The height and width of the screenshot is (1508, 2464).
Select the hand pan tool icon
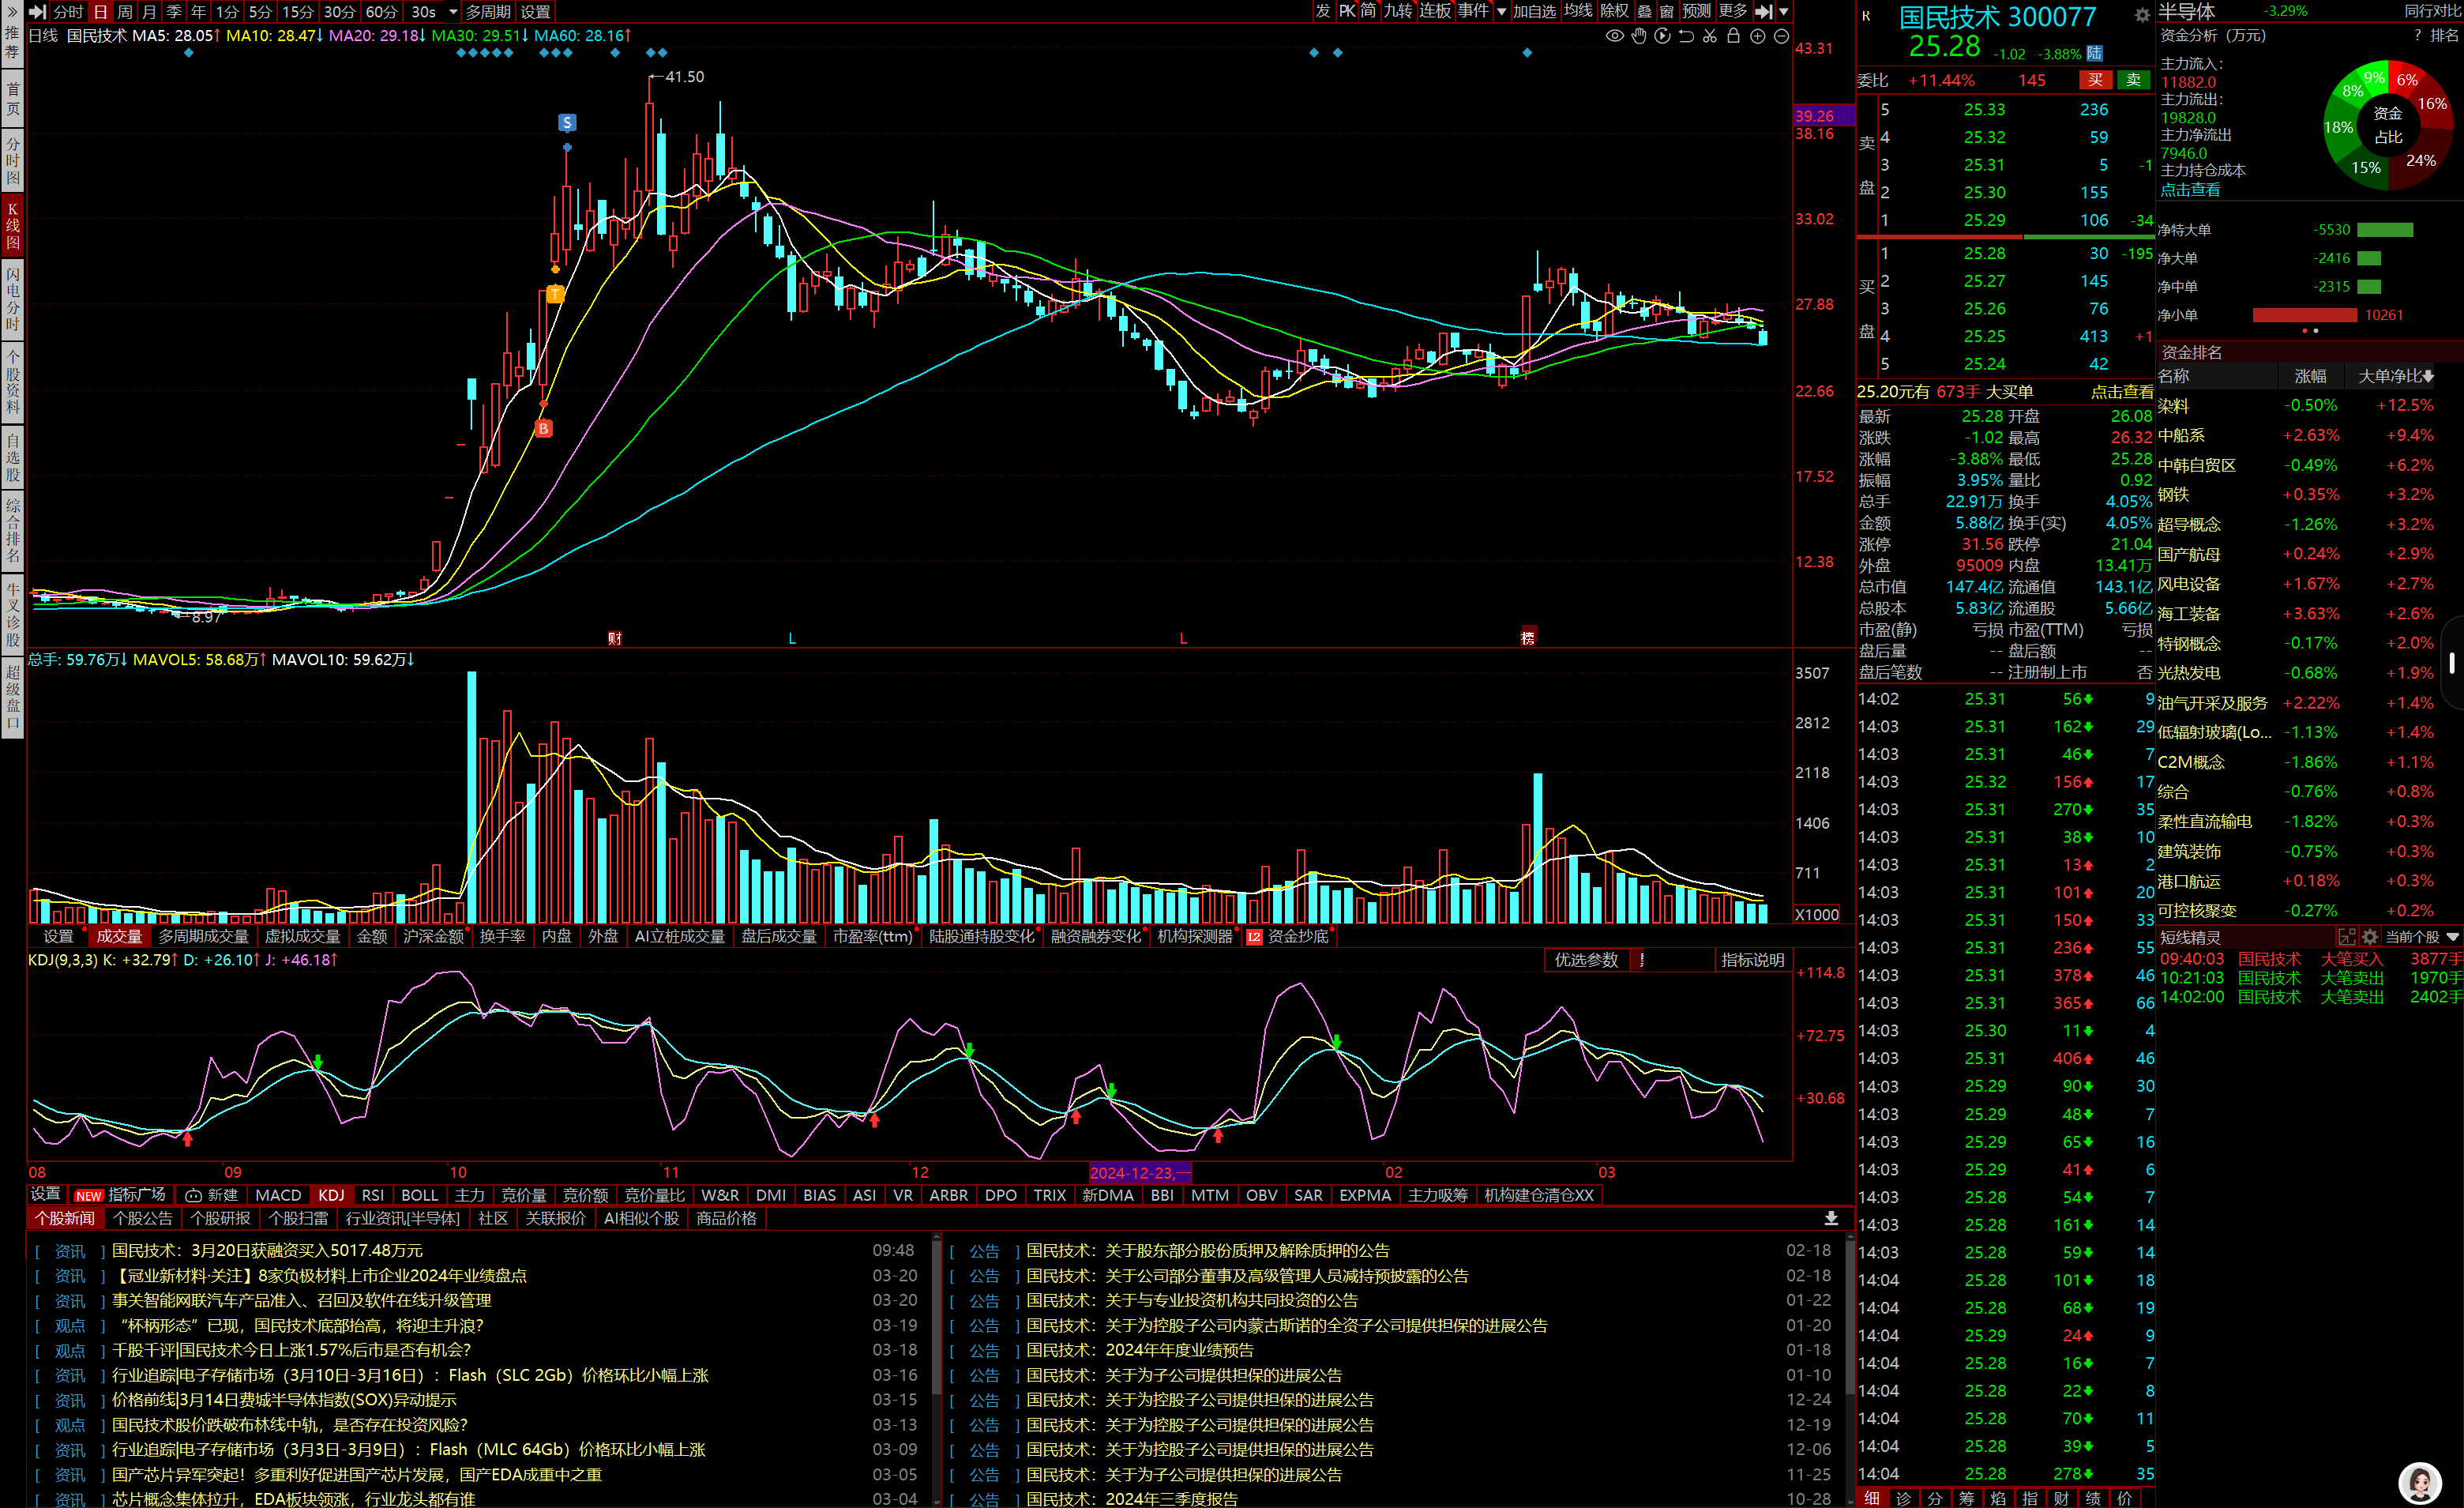pos(1638,36)
